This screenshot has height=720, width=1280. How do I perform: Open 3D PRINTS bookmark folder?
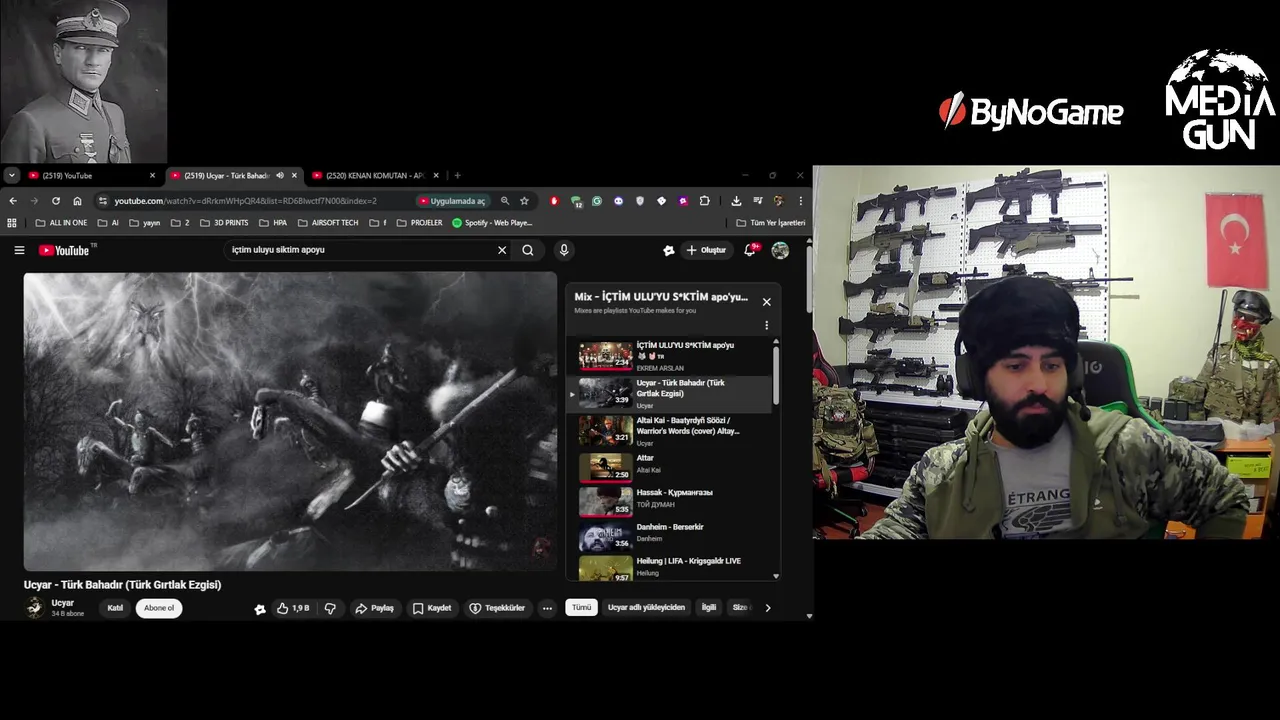[224, 223]
